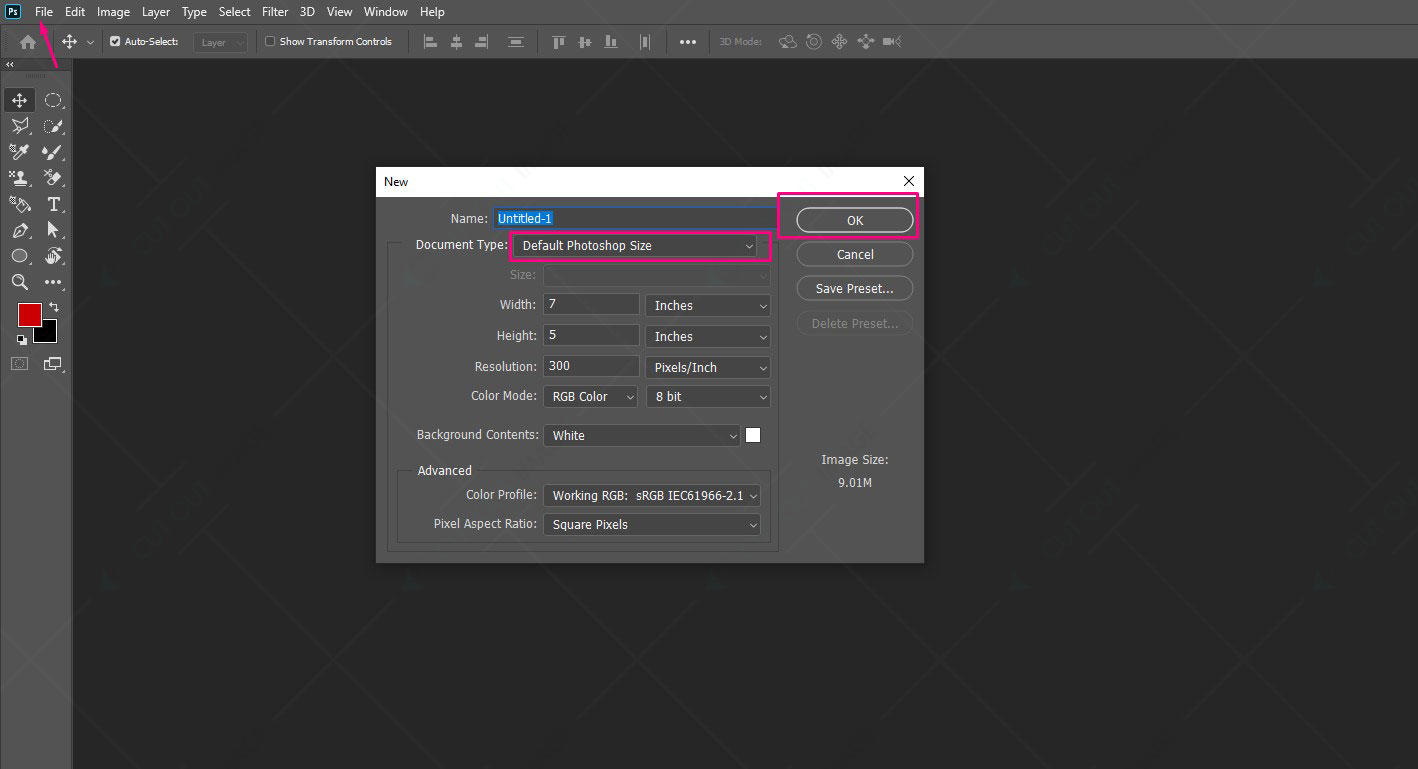Select the Stamp tool
The image size is (1418, 769).
(x=19, y=178)
